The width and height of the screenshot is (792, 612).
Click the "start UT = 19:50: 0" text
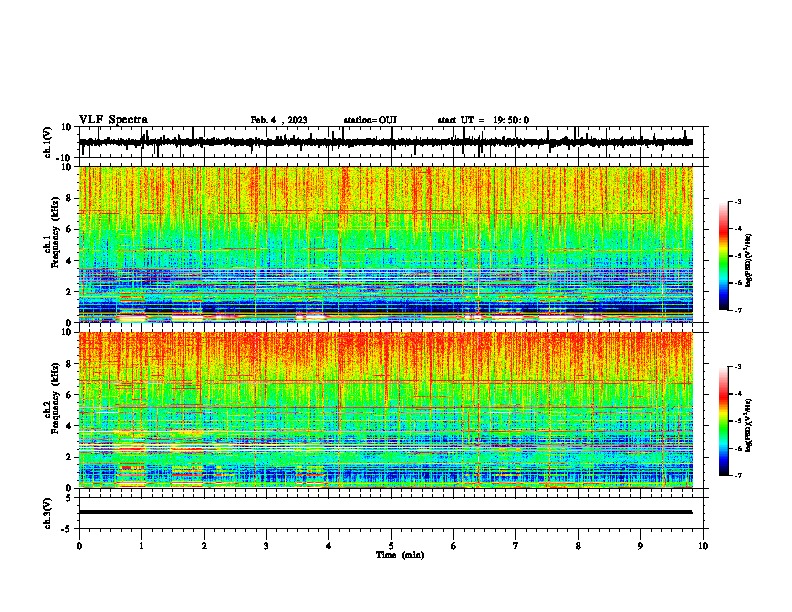tap(483, 120)
